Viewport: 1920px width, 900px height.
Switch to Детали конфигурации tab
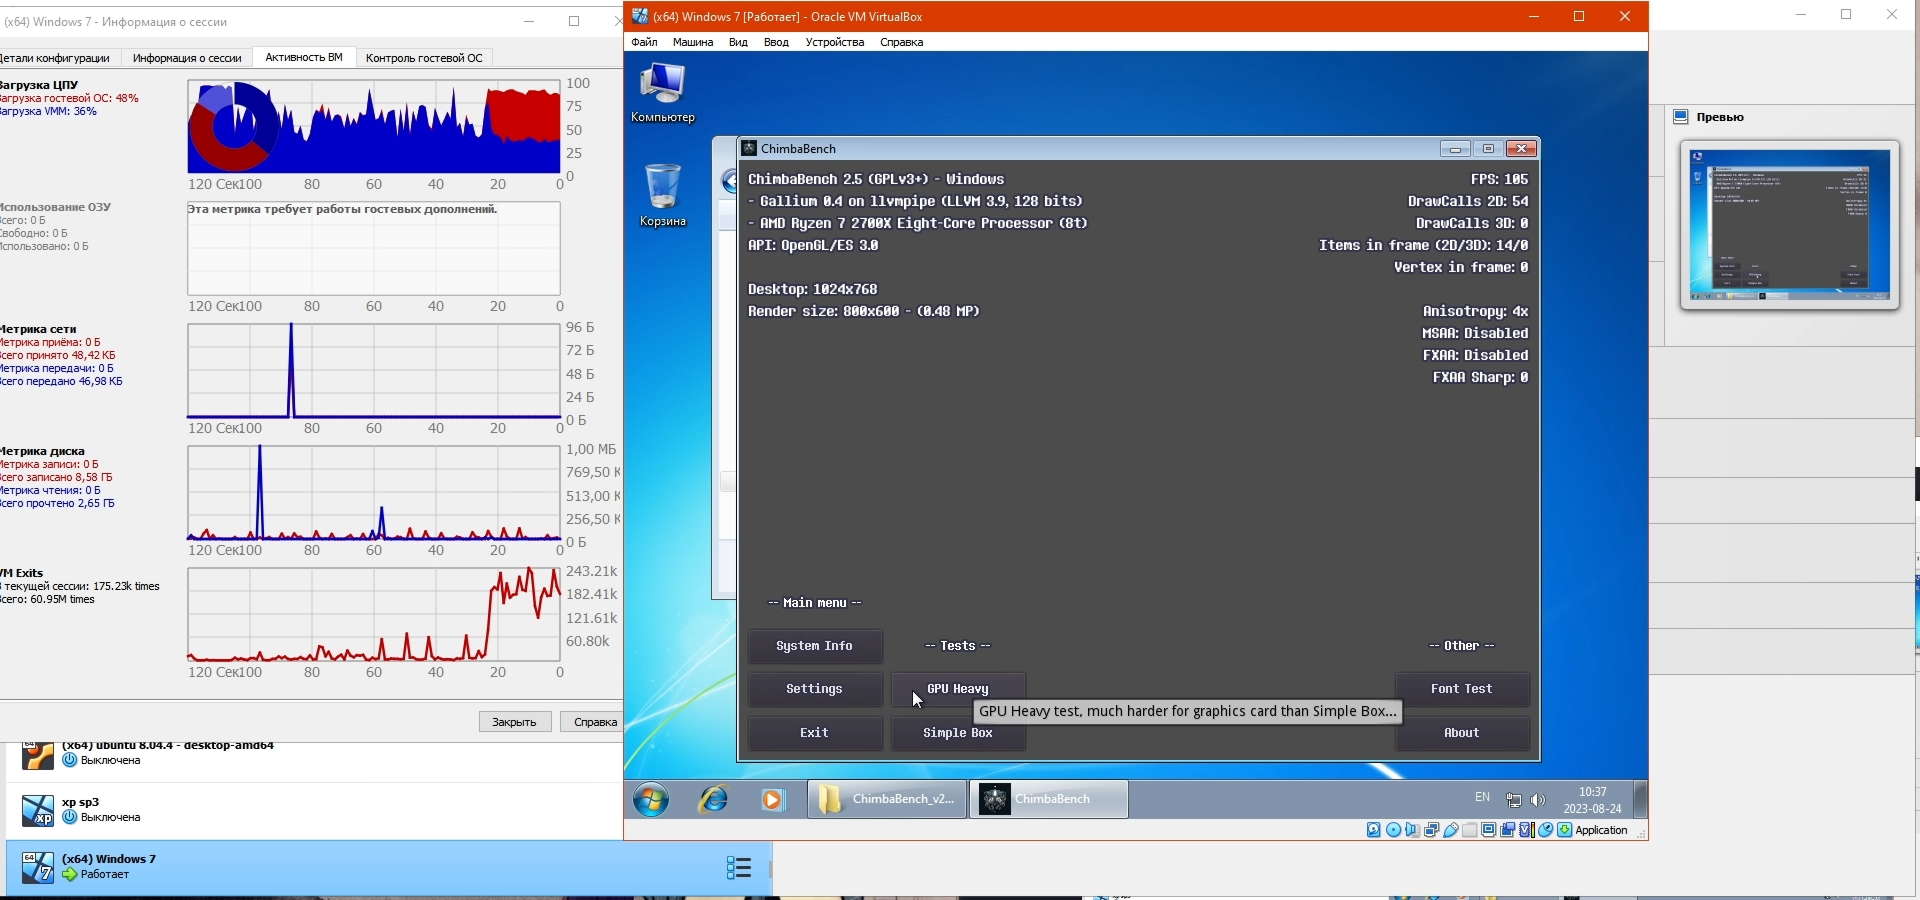[57, 58]
